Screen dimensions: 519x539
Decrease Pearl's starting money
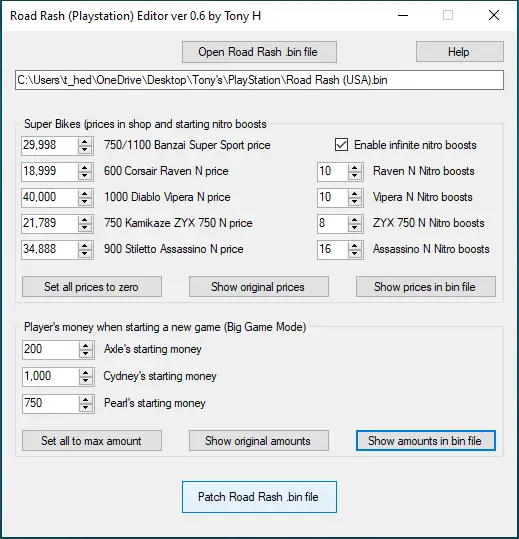[x=86, y=407]
